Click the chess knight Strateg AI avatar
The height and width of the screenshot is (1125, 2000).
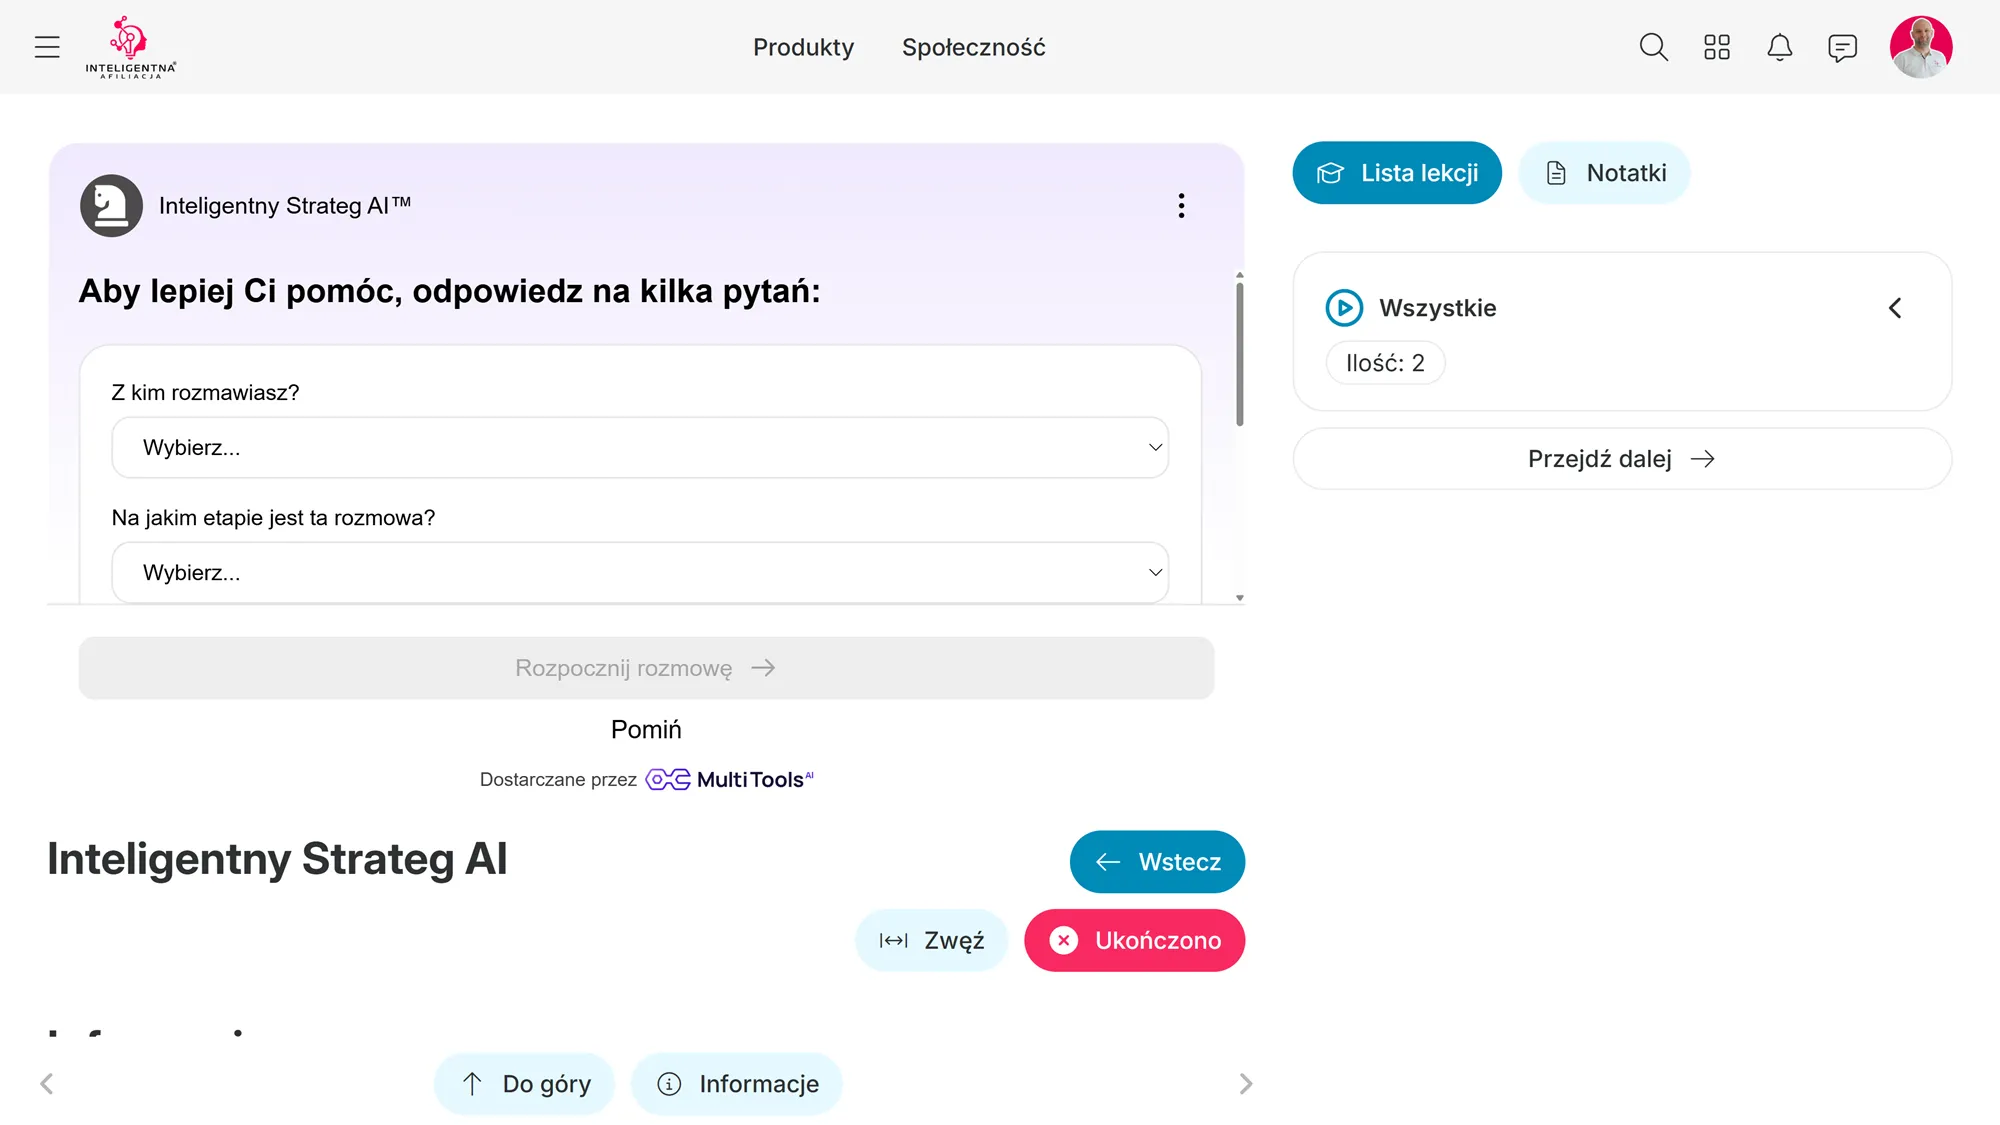(x=111, y=206)
